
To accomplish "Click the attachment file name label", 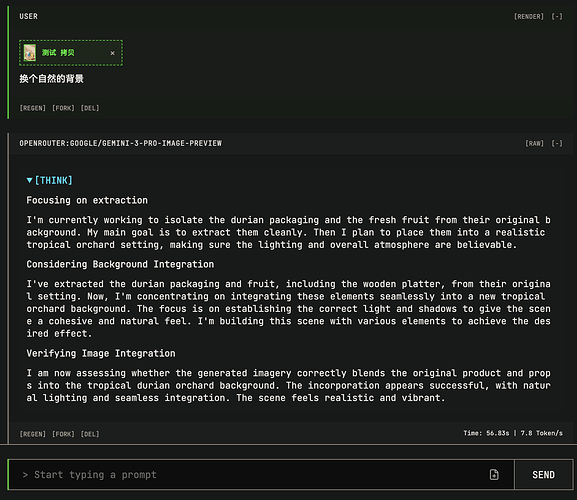I will (58, 53).
